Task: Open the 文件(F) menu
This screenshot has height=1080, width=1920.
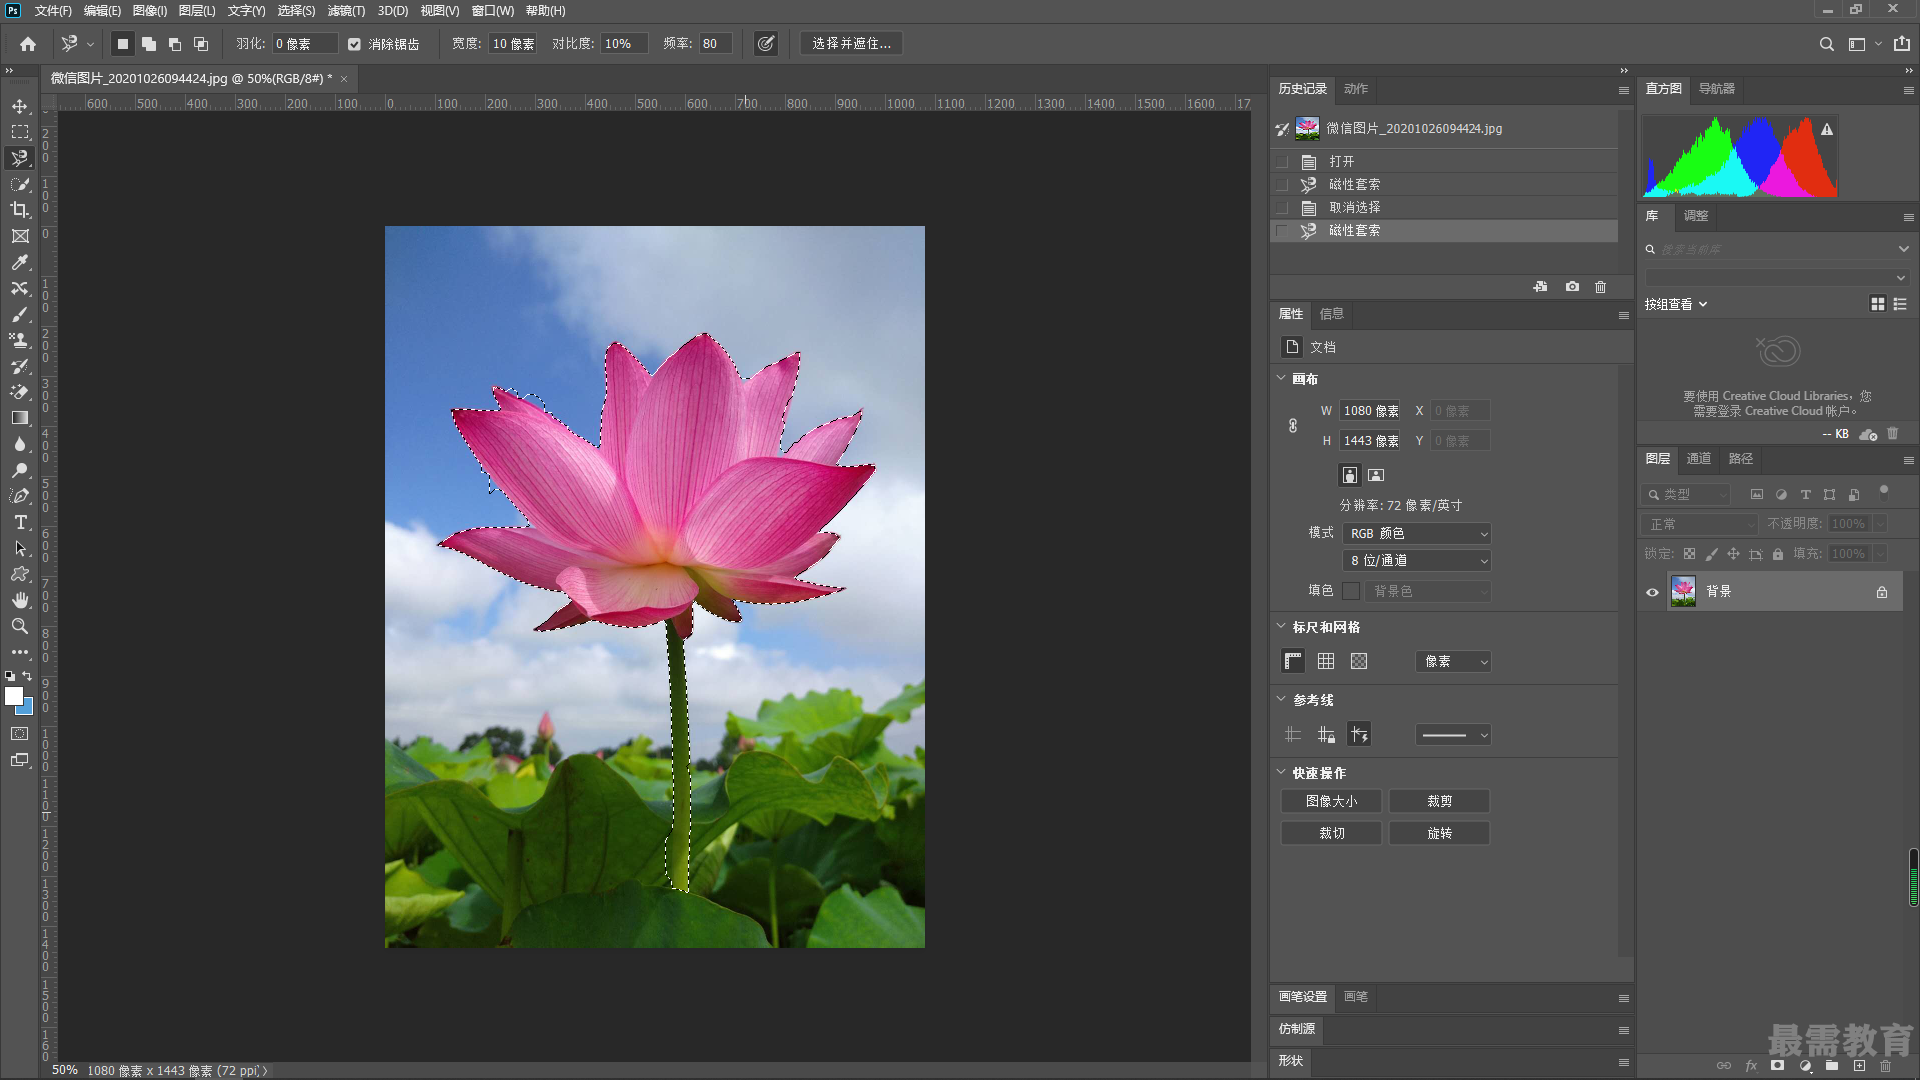Action: [x=53, y=10]
